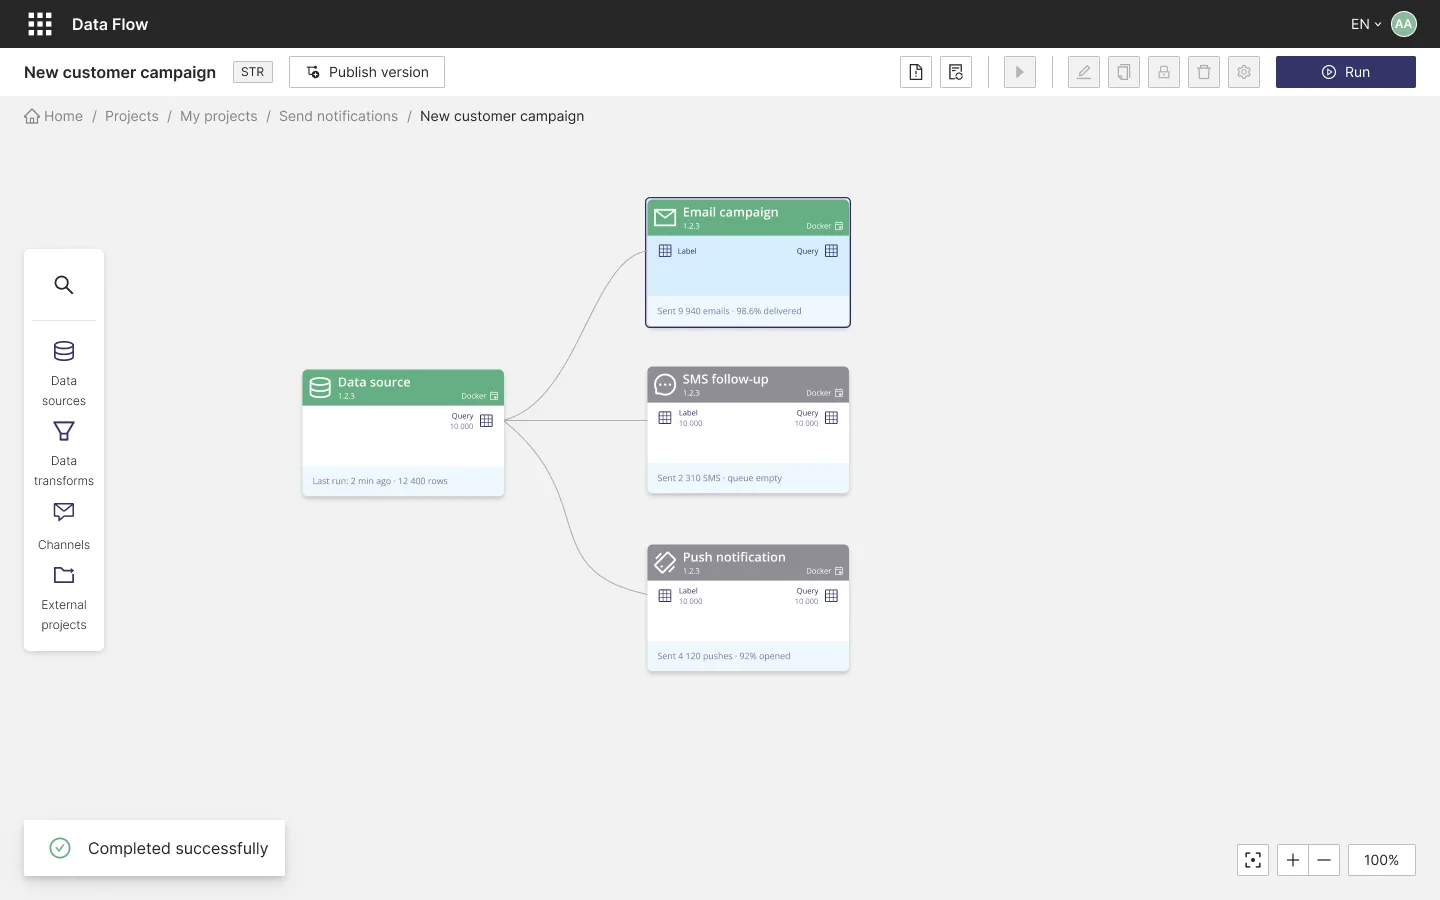Select the Email campaign node header
The image size is (1440, 900).
point(748,218)
